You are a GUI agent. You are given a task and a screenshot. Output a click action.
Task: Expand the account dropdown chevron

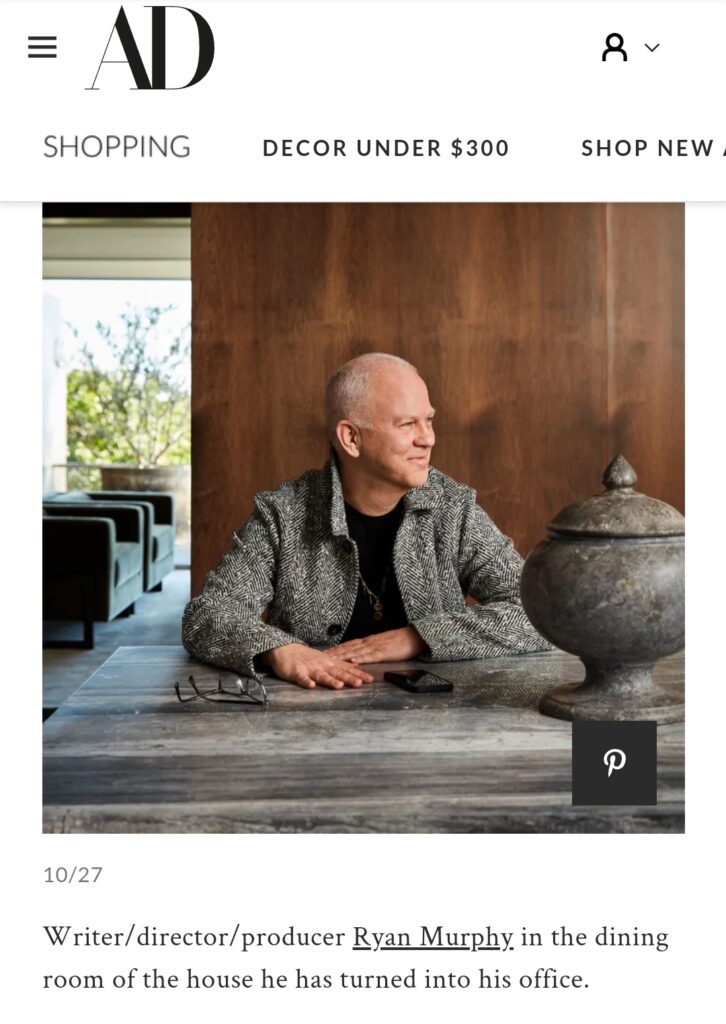pos(652,48)
